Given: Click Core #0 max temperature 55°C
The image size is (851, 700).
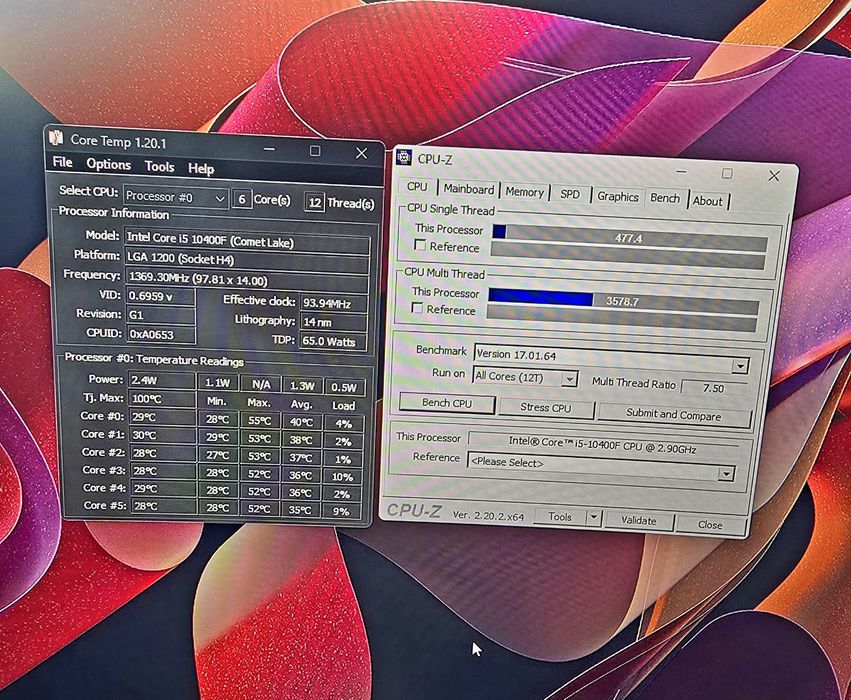Looking at the screenshot, I should point(260,421).
